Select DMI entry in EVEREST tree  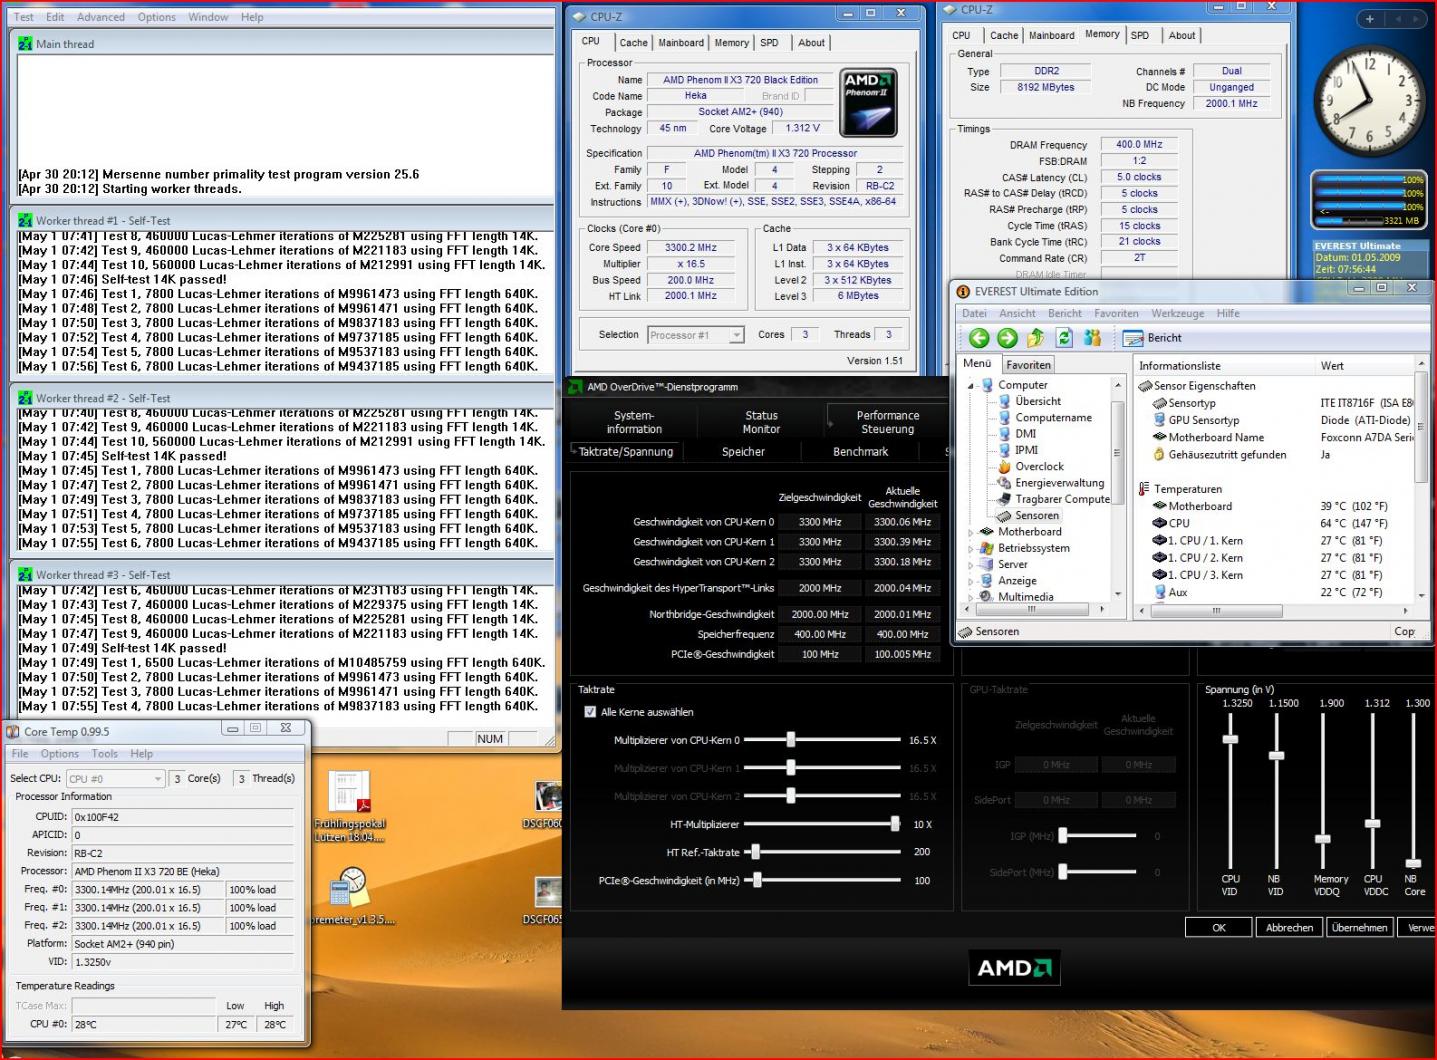[x=1018, y=434]
